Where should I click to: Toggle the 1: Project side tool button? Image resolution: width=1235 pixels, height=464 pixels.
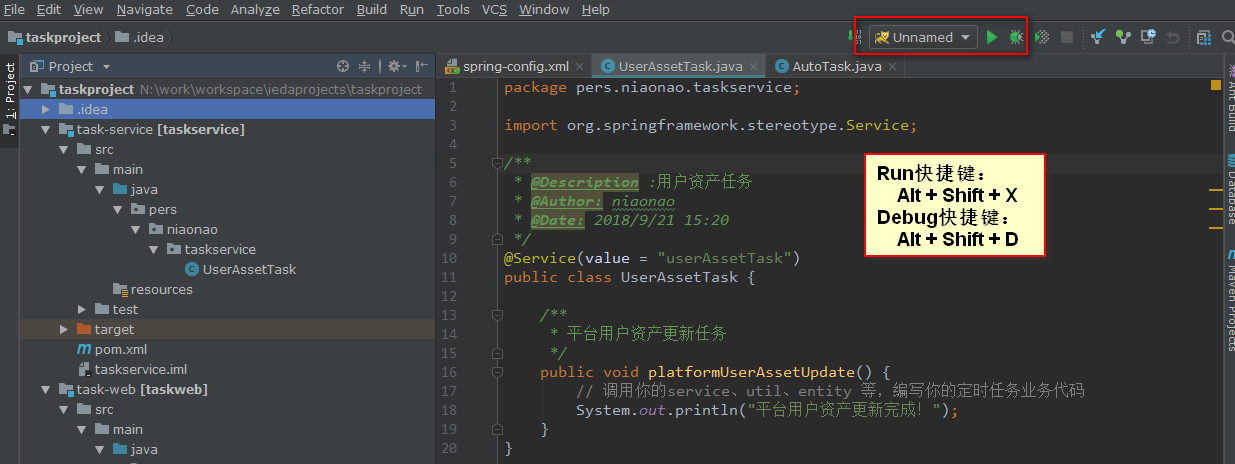(10, 91)
